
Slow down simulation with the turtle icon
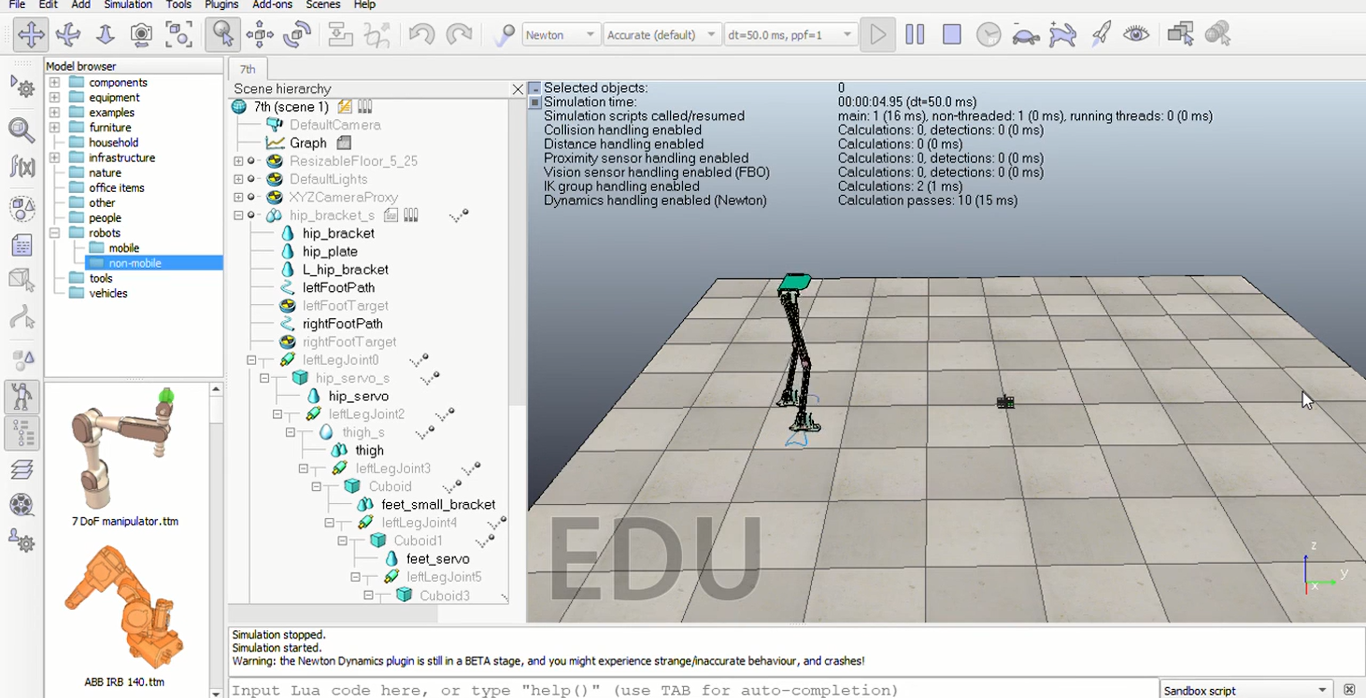(1025, 35)
